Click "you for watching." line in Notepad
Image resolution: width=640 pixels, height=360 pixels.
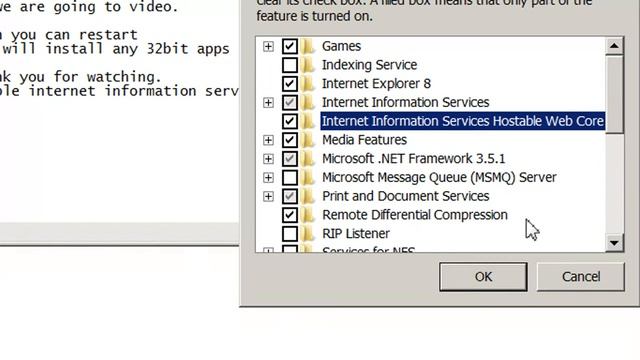90,77
